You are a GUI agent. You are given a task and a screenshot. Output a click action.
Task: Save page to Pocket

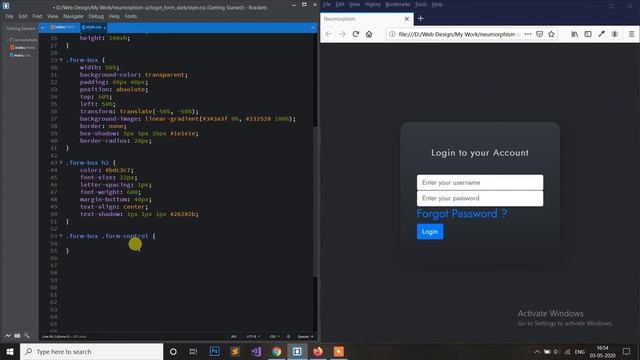(x=540, y=34)
